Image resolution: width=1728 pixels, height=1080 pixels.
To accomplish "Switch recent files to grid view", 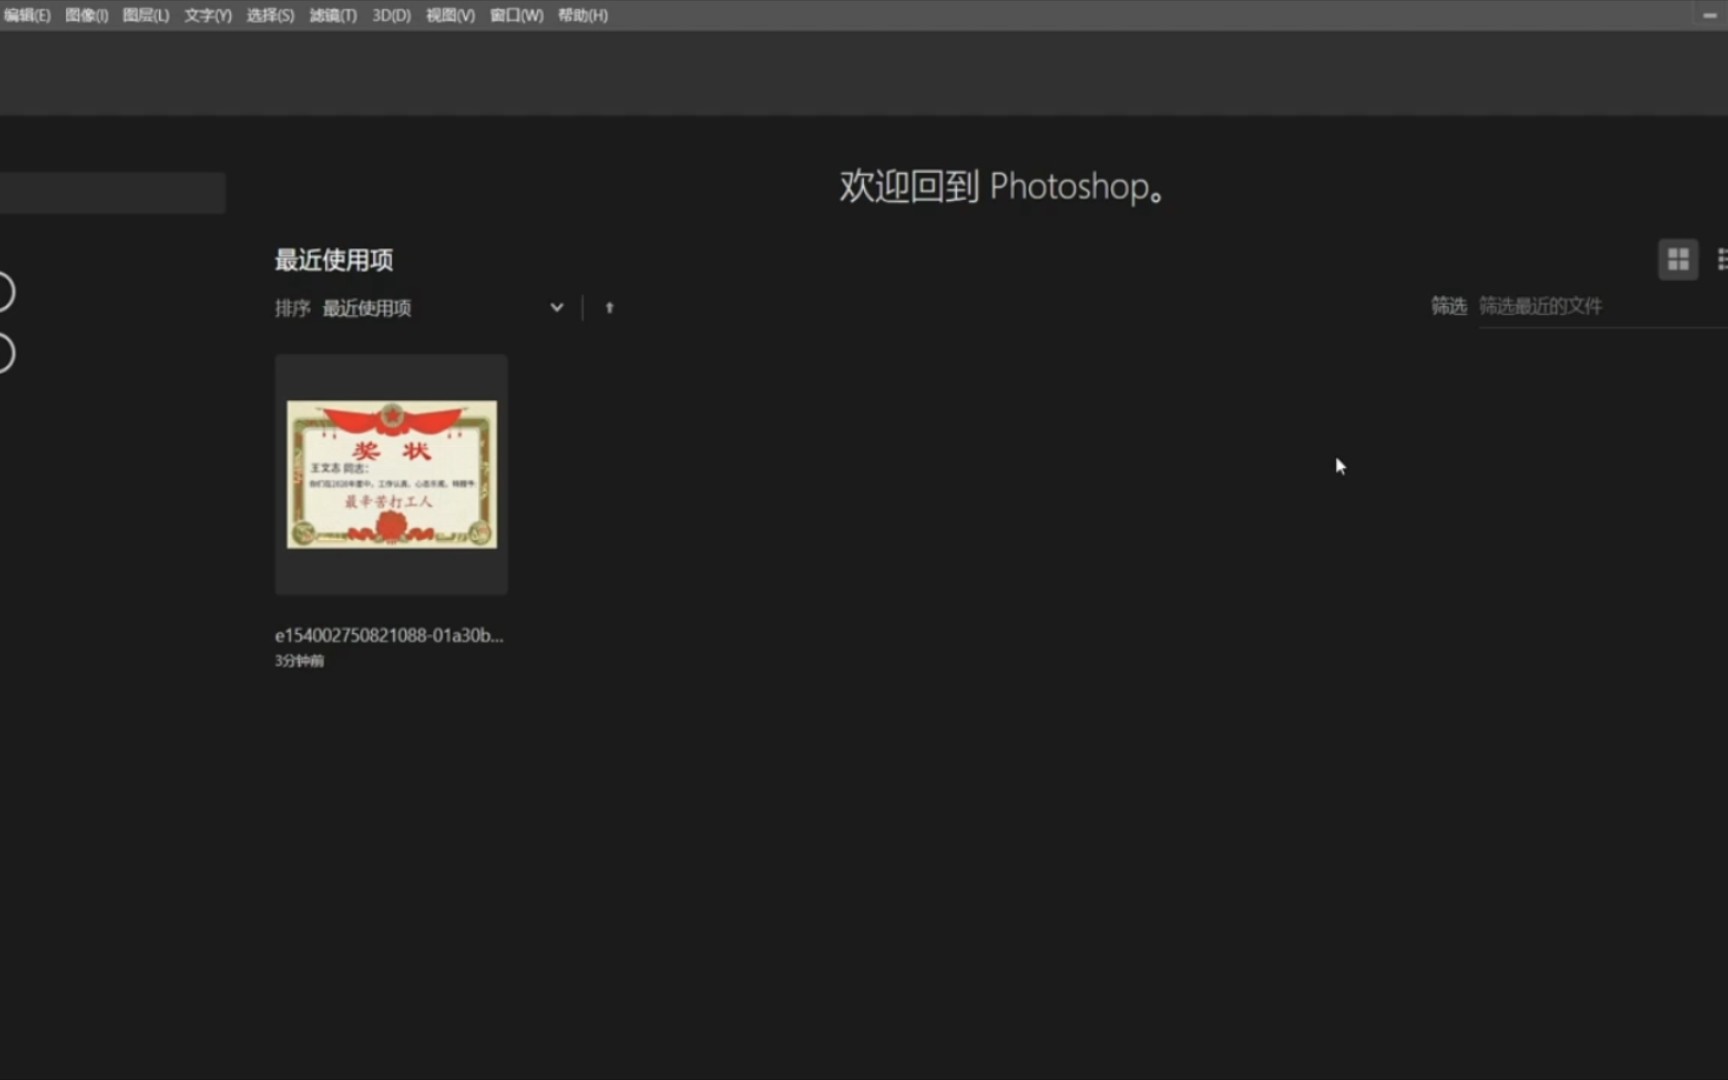I will [1678, 259].
